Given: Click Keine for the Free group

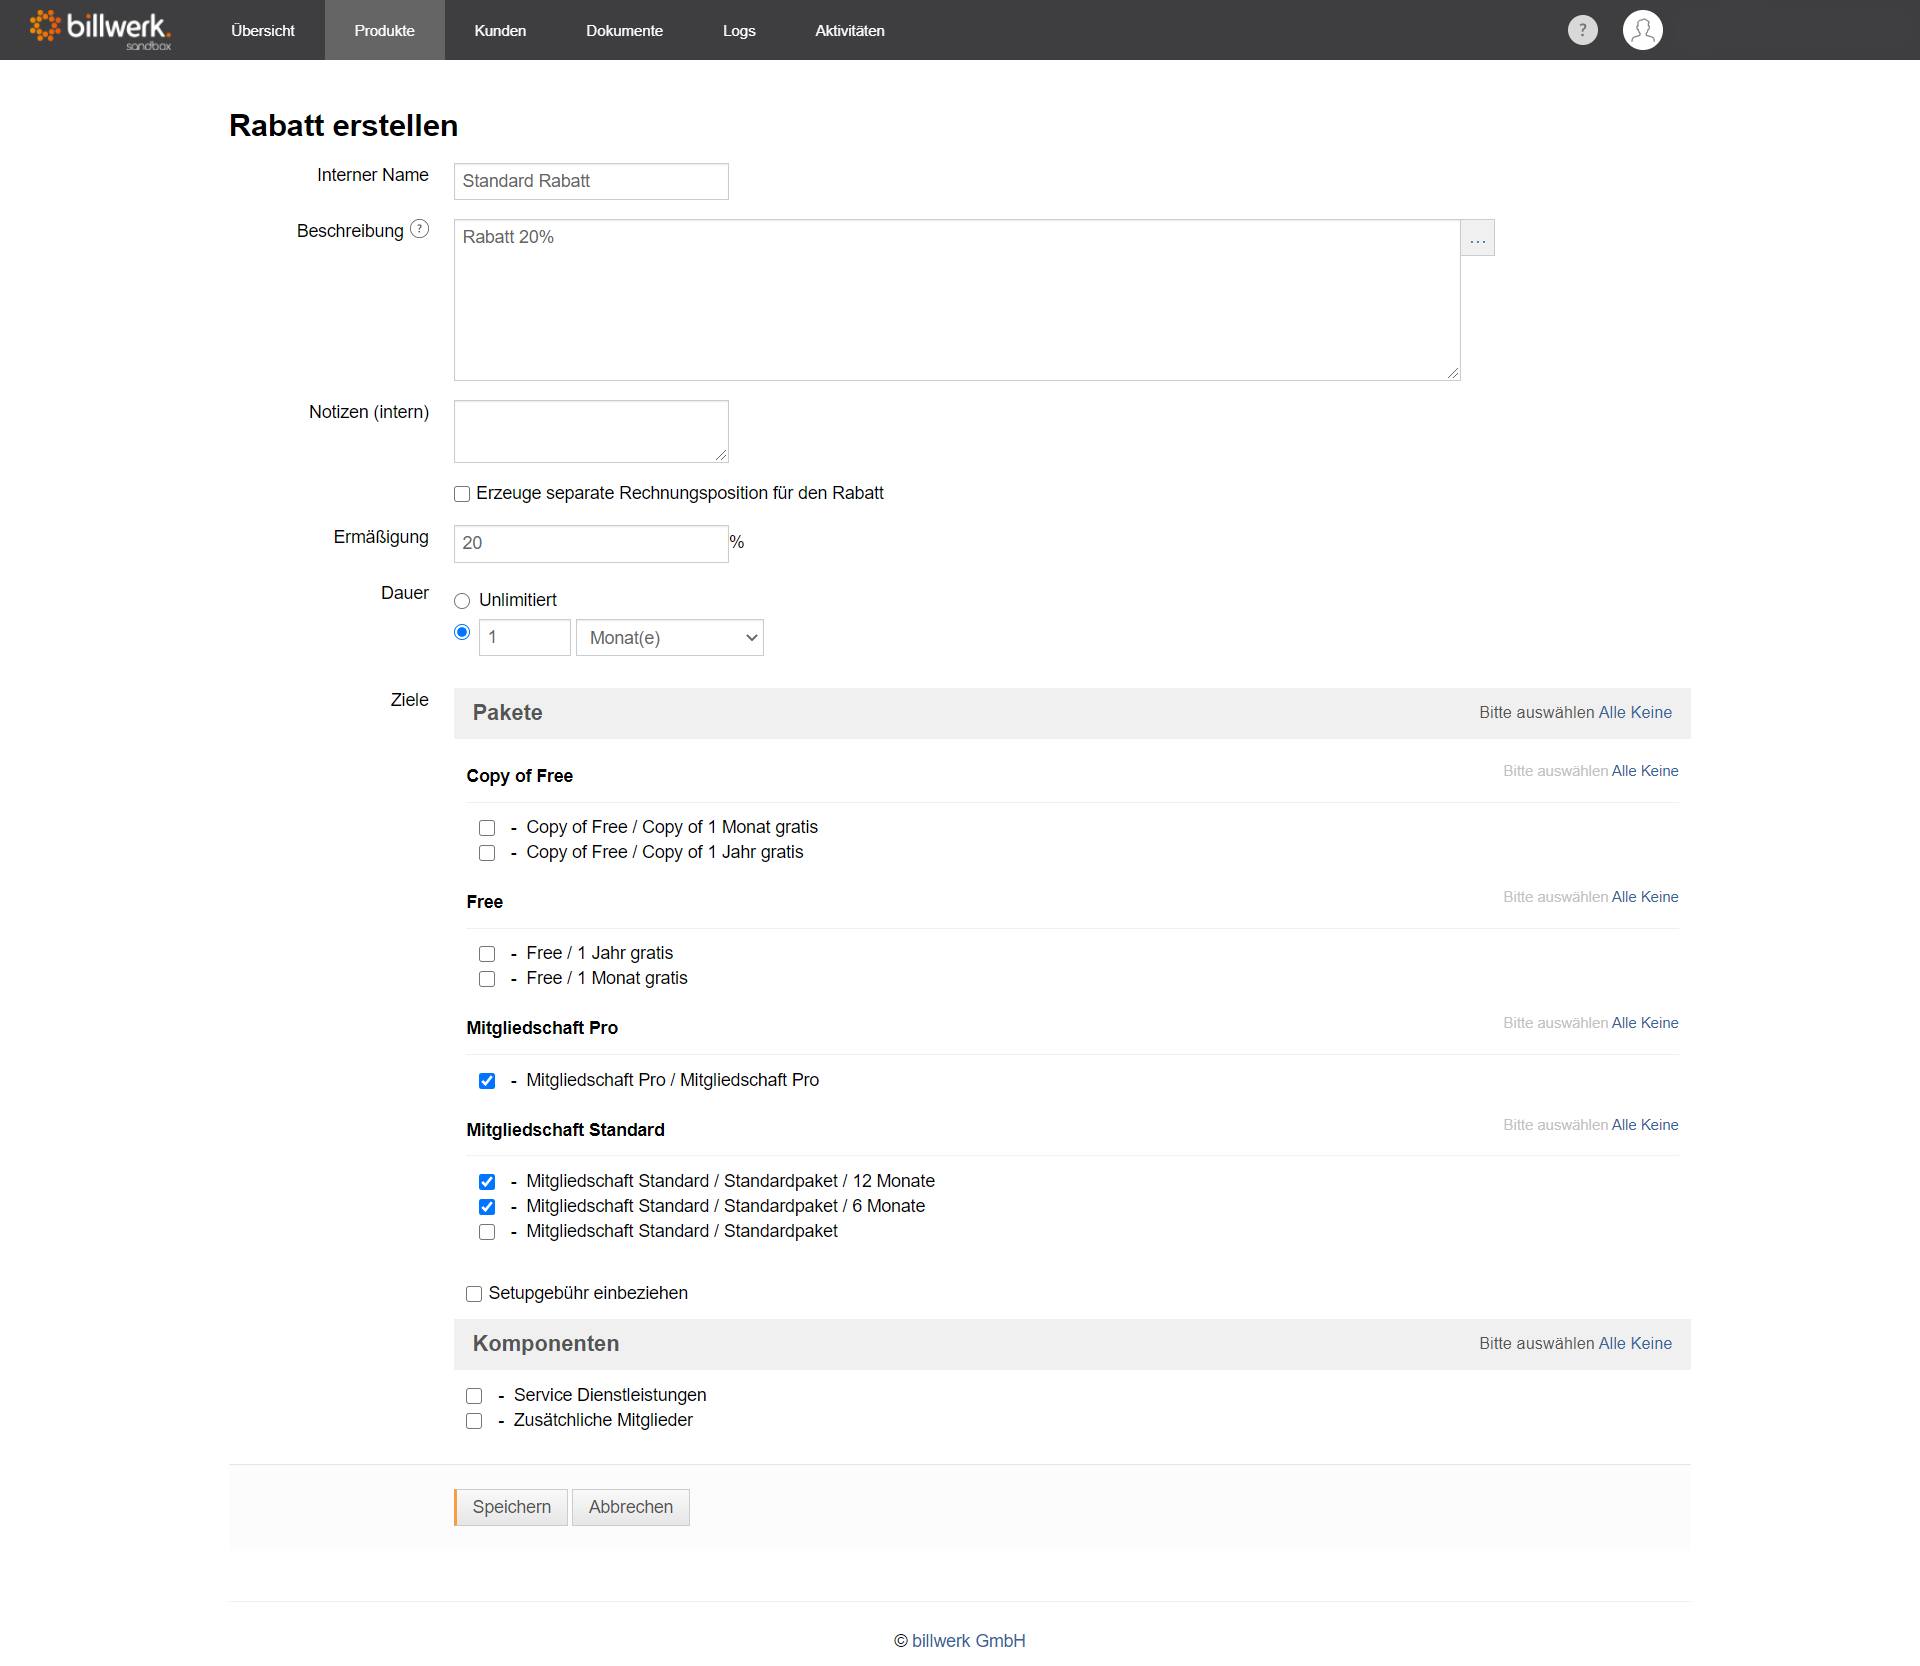Looking at the screenshot, I should pyautogui.click(x=1660, y=897).
